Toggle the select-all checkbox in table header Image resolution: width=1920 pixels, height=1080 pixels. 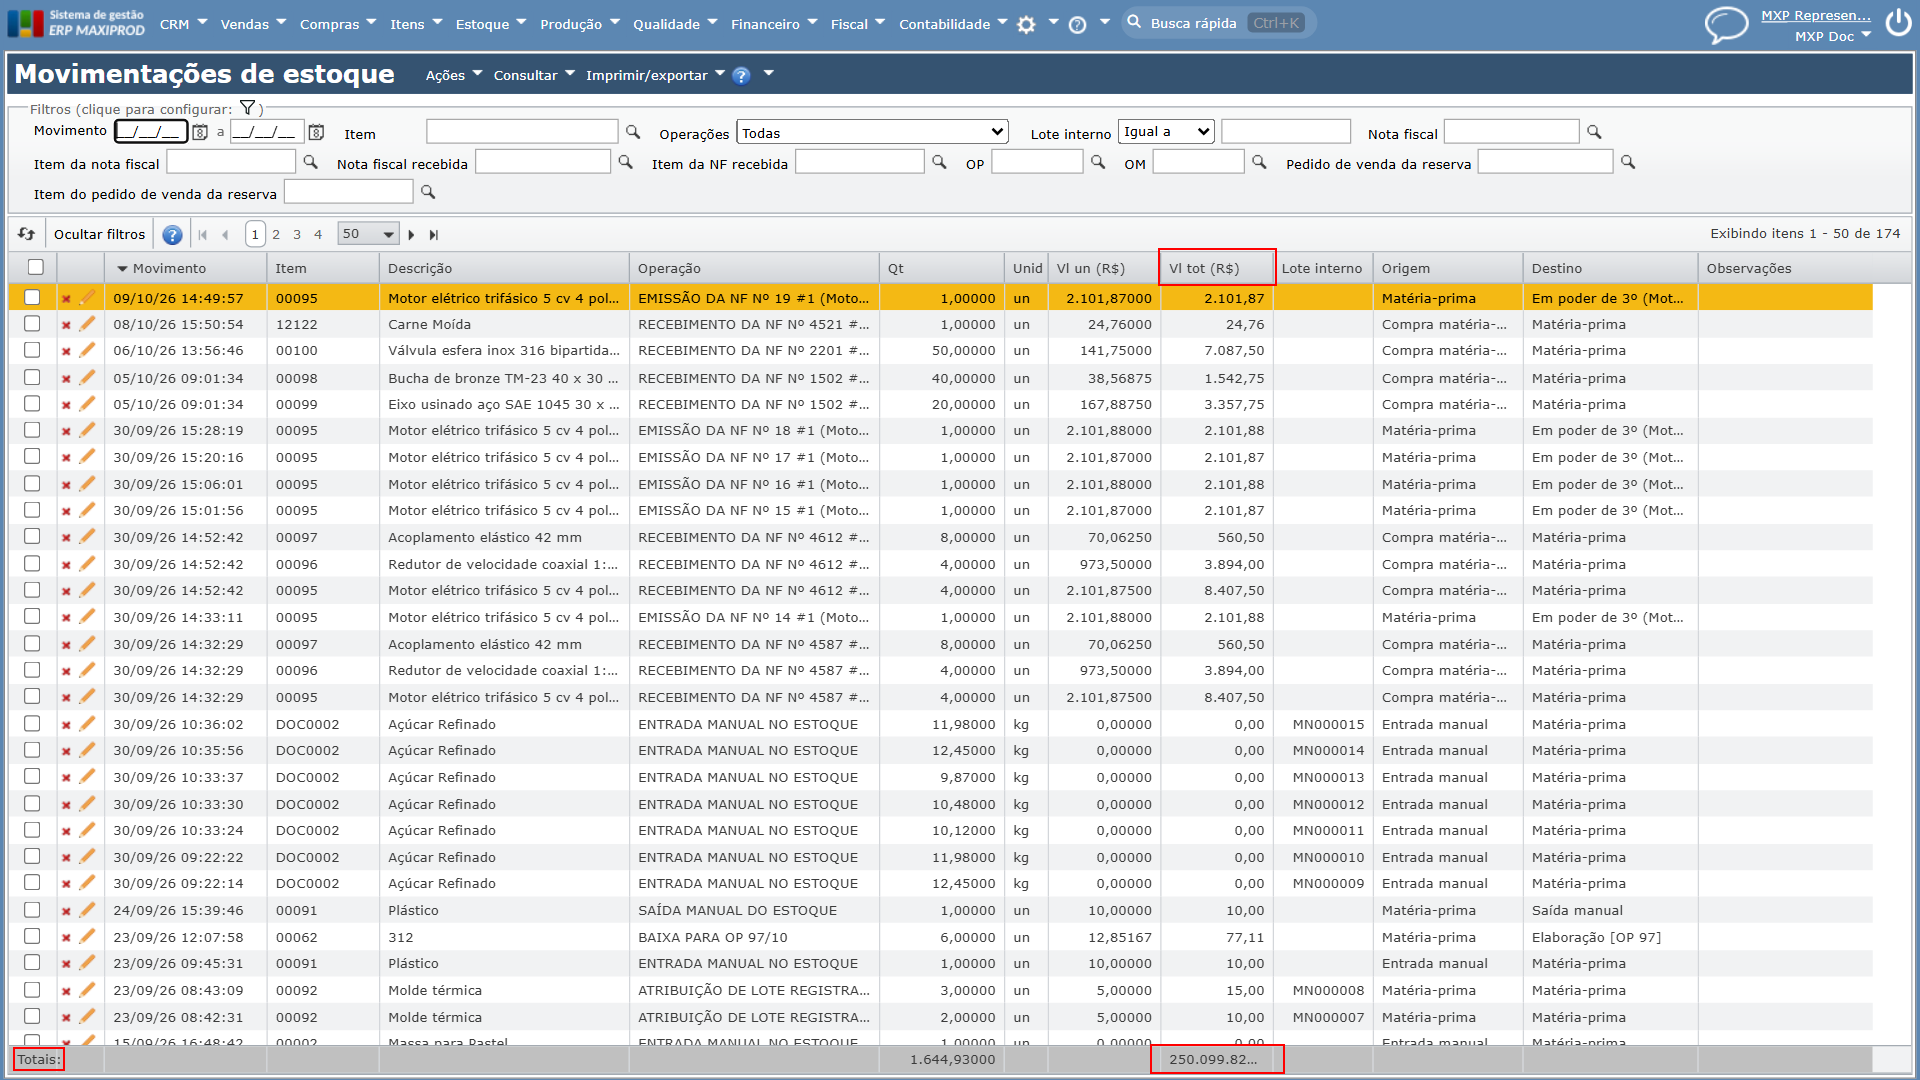point(36,267)
